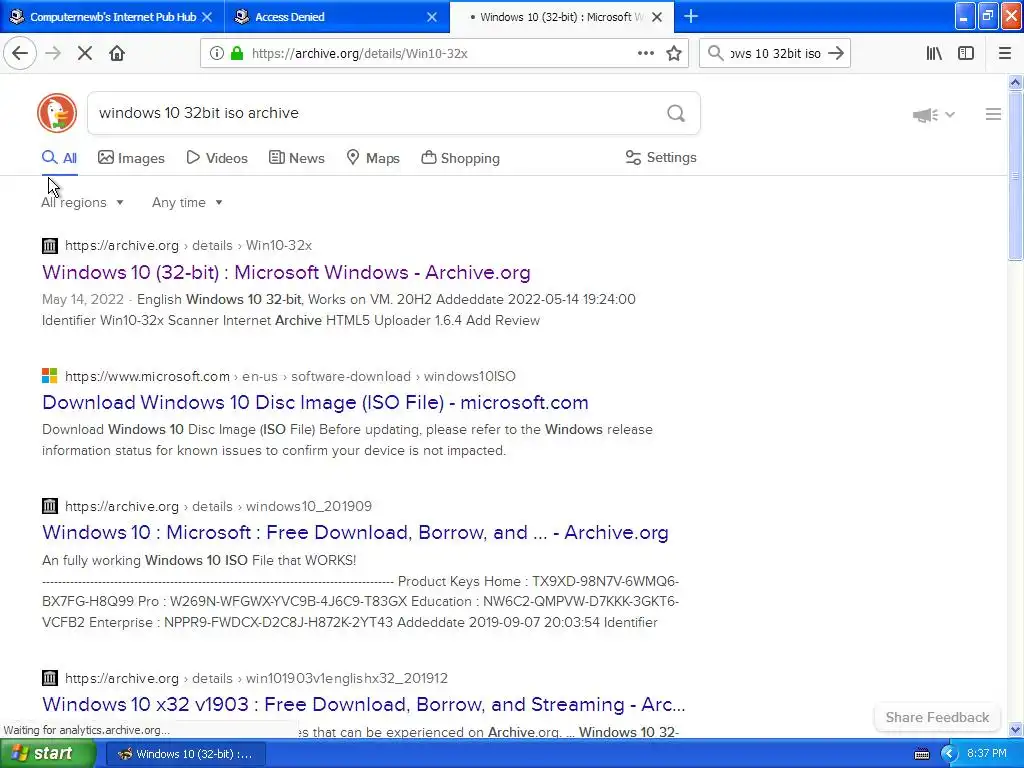The image size is (1024, 768).
Task: Select the All search results tab
Action: (x=59, y=158)
